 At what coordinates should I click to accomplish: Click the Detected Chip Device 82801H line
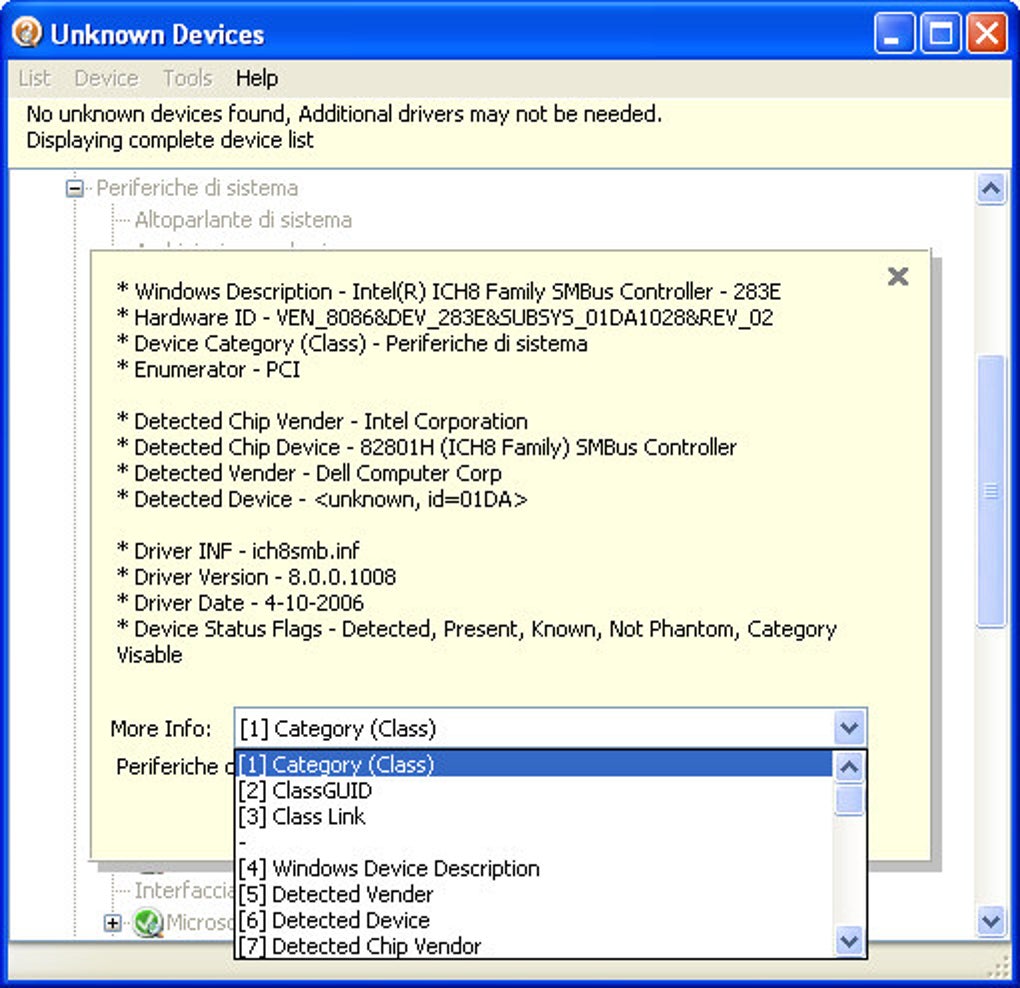pyautogui.click(x=427, y=447)
